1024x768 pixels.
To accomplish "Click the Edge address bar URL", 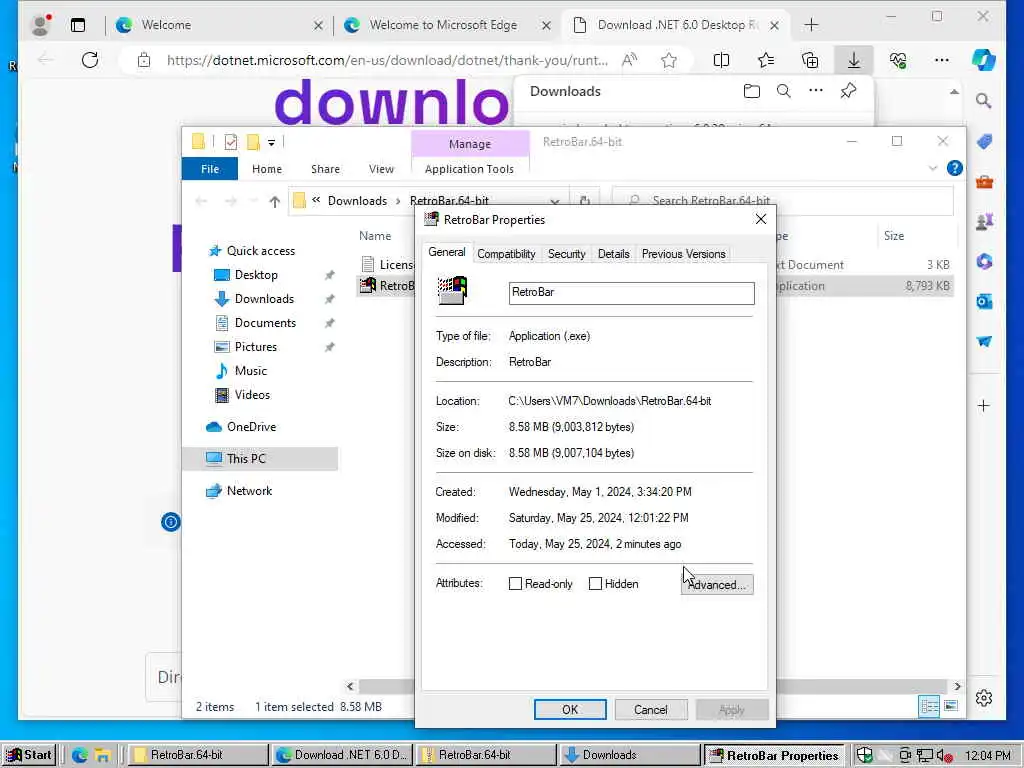I will [387, 61].
